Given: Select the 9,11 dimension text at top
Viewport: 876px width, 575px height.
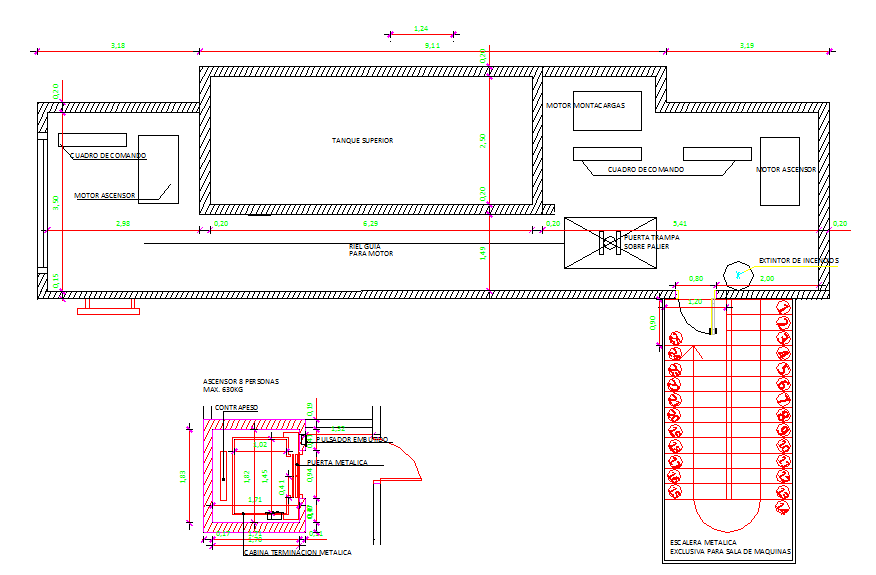Looking at the screenshot, I should 432,46.
